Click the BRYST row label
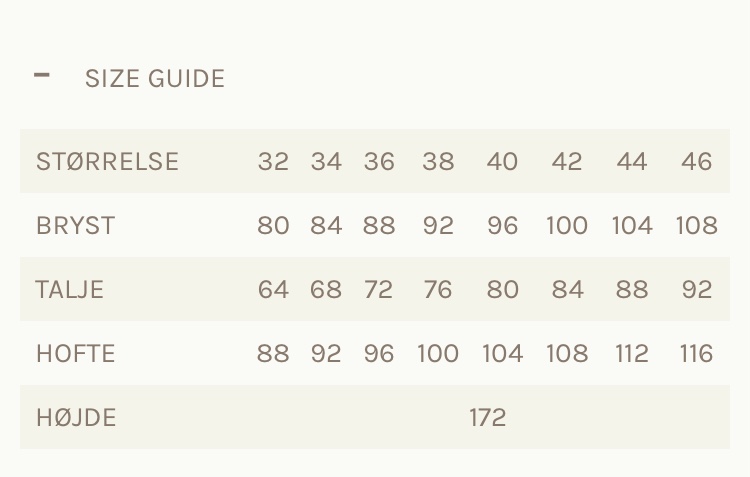 click(76, 225)
